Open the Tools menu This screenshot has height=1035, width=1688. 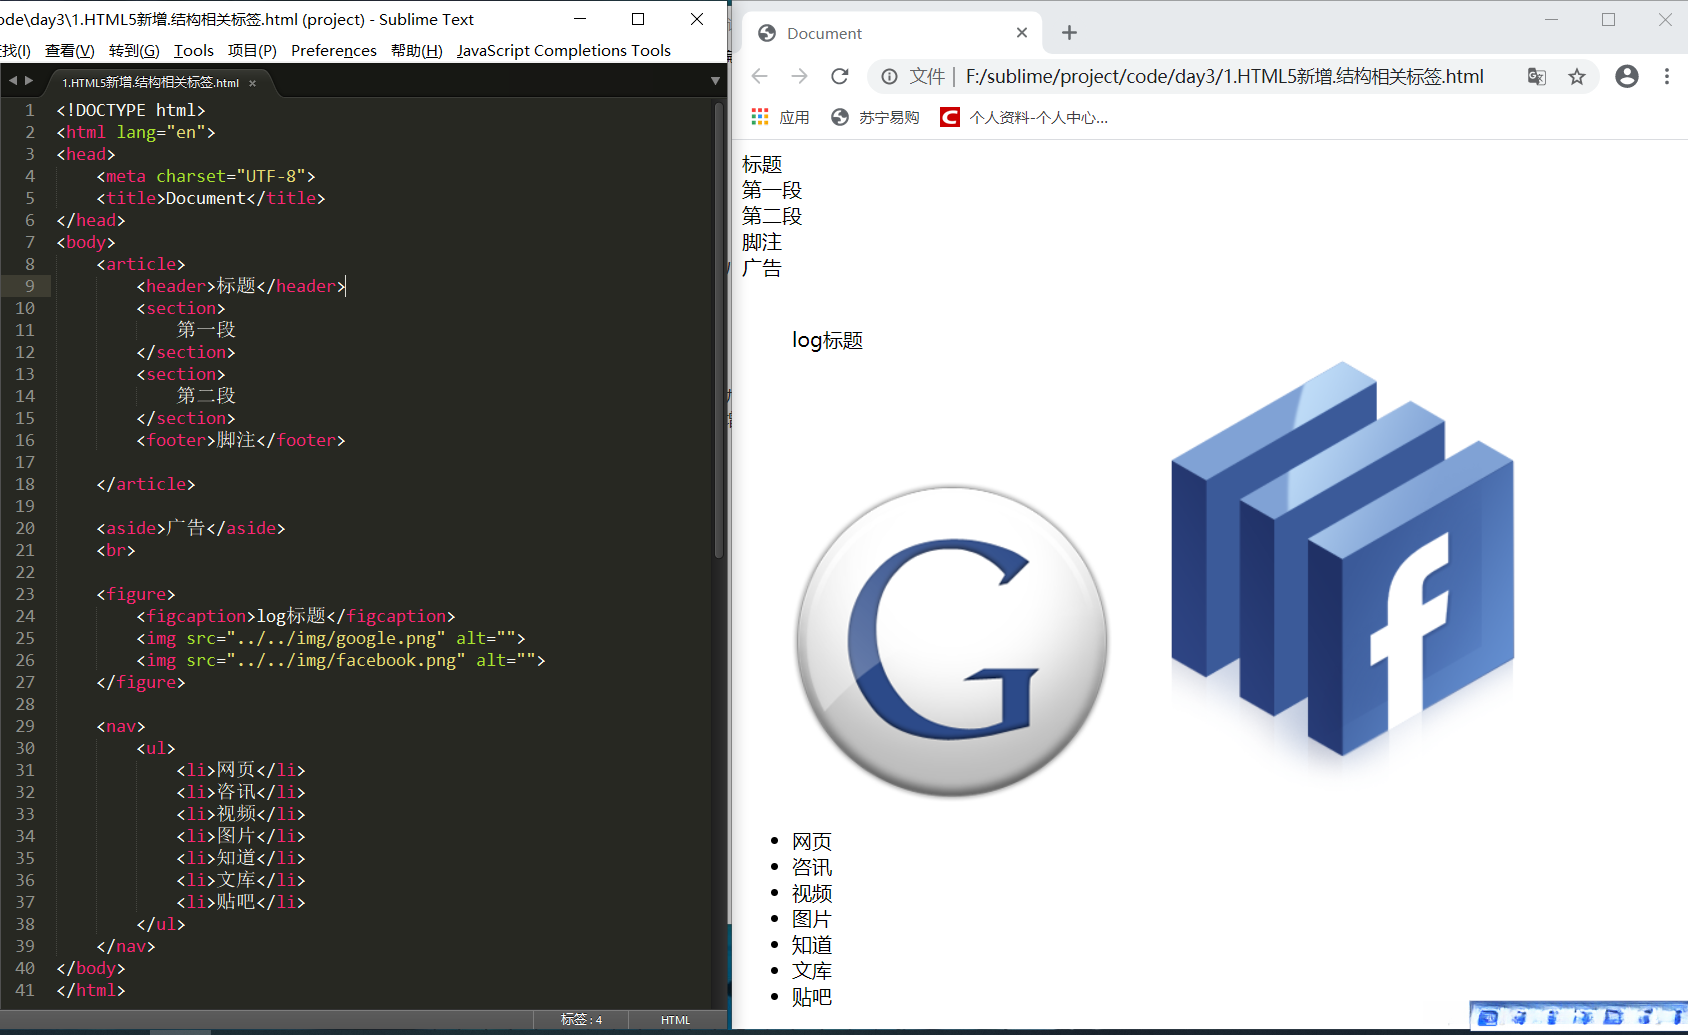[194, 51]
